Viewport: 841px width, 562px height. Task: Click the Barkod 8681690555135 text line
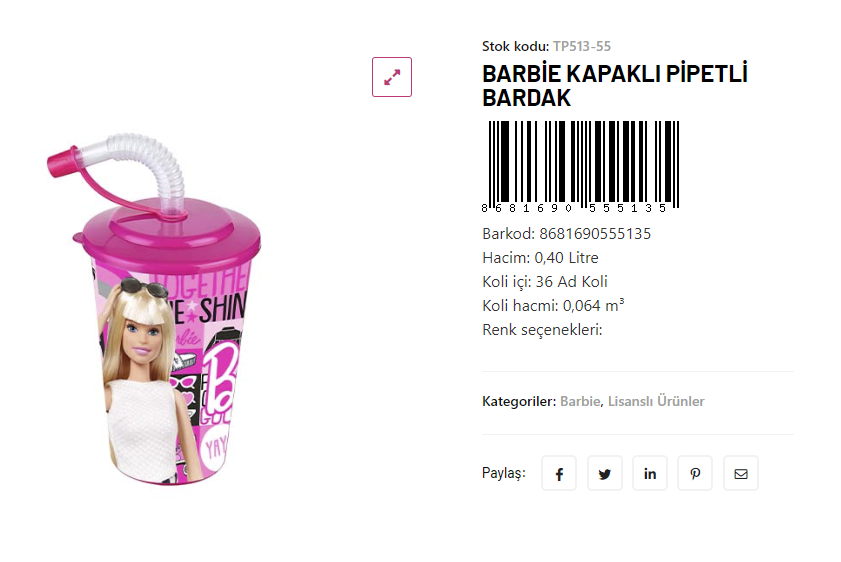pos(566,234)
